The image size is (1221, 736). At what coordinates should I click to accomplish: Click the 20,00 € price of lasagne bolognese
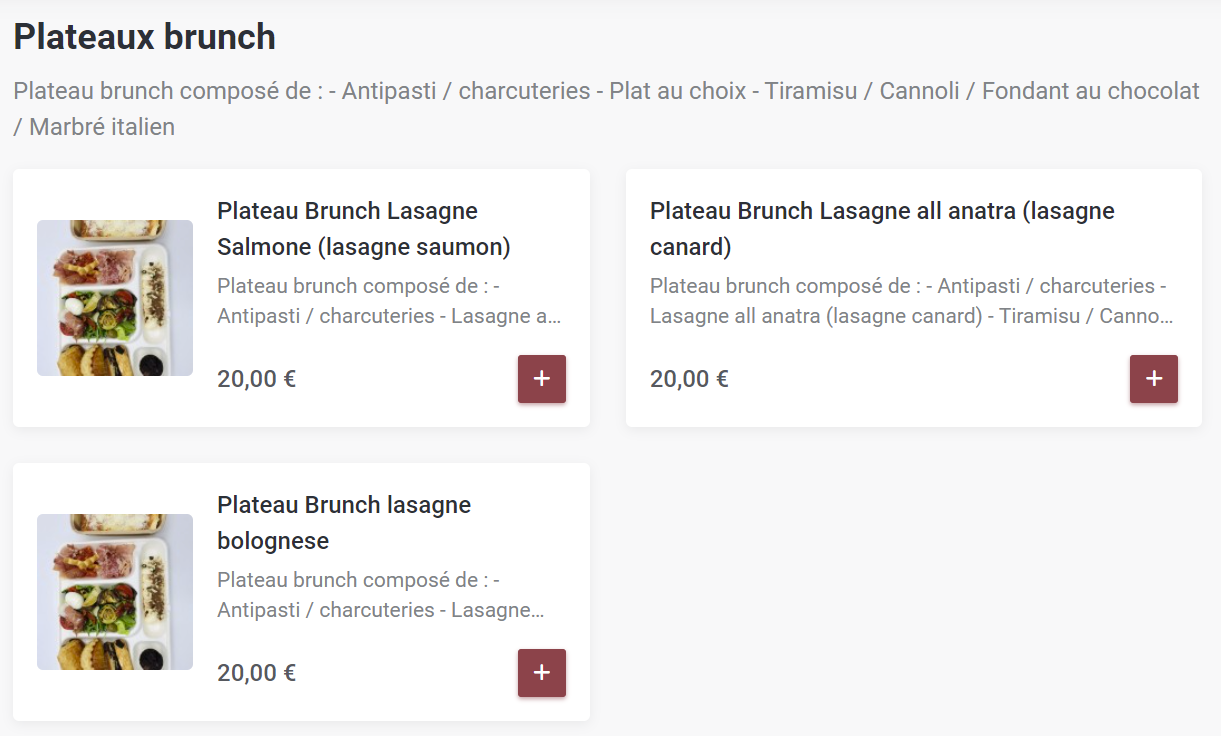[x=256, y=673]
